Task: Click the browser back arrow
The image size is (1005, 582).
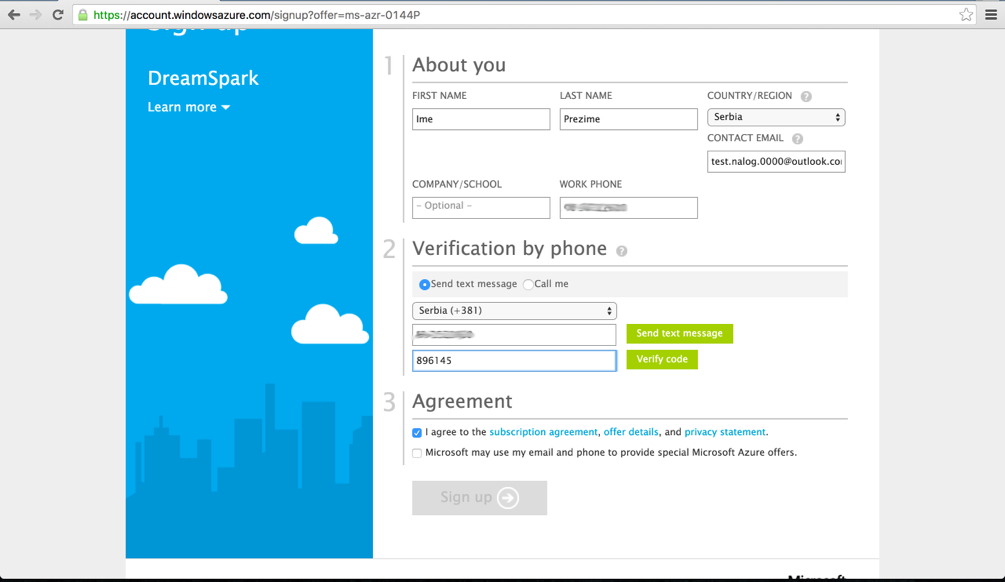Action: 14,16
